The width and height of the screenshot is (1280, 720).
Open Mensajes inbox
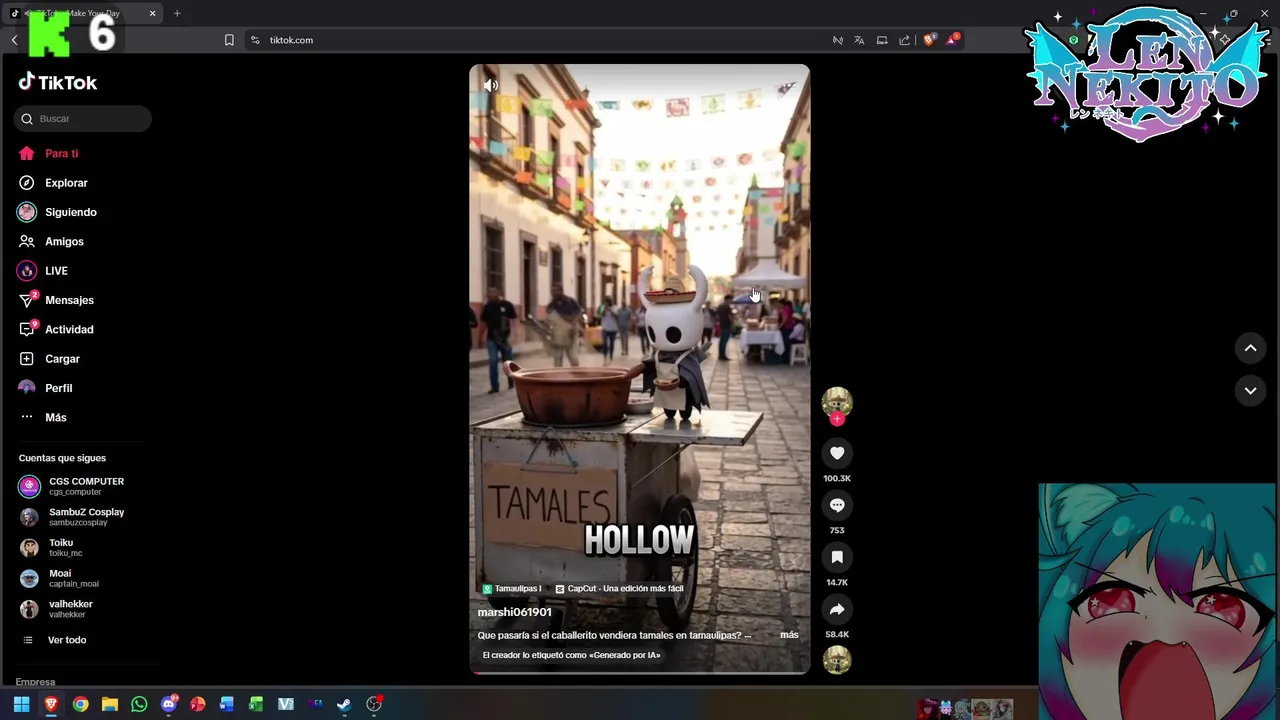(x=56, y=300)
